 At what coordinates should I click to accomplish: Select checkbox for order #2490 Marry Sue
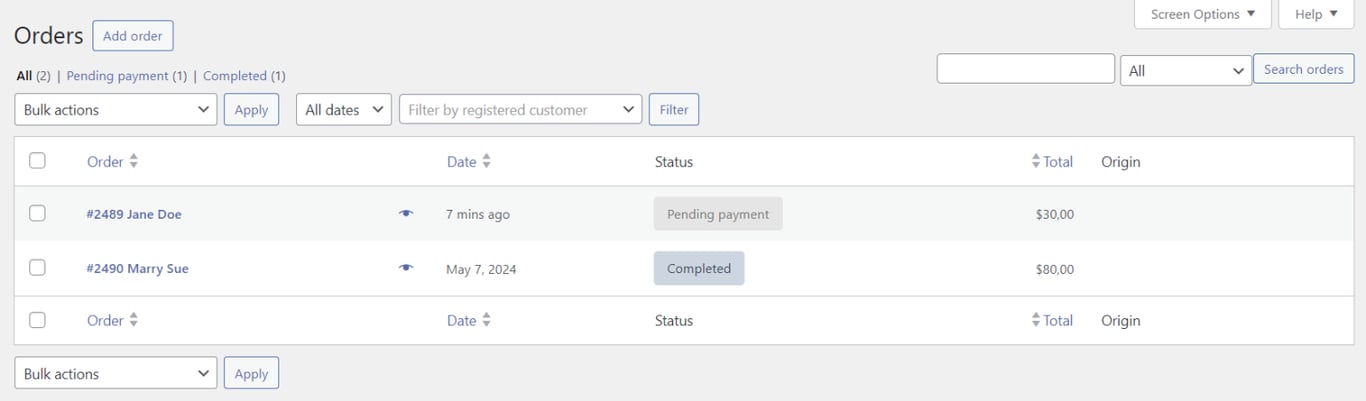[x=37, y=267]
